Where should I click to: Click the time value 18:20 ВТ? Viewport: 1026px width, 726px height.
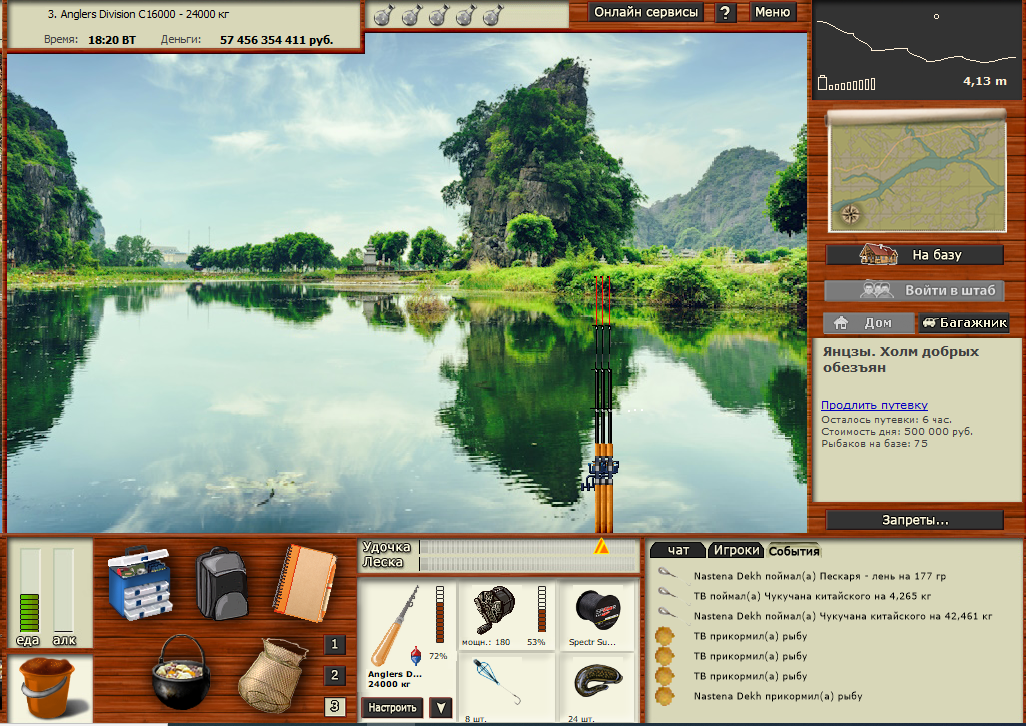[x=112, y=40]
